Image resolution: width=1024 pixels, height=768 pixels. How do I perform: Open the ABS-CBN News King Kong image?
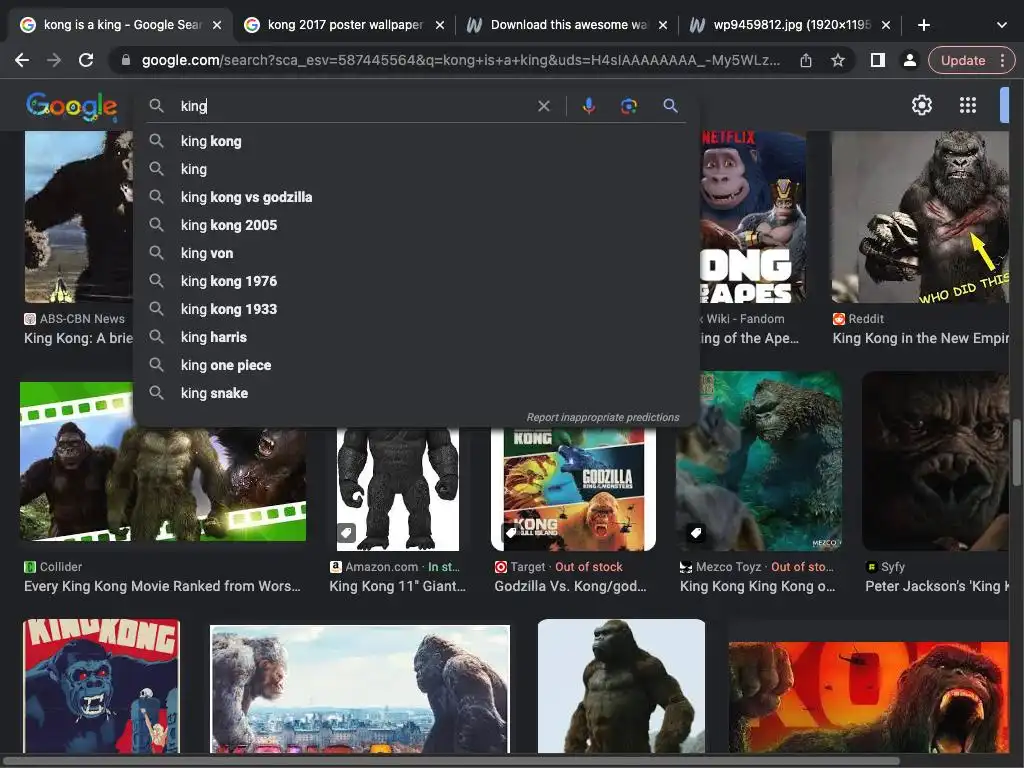coord(78,217)
